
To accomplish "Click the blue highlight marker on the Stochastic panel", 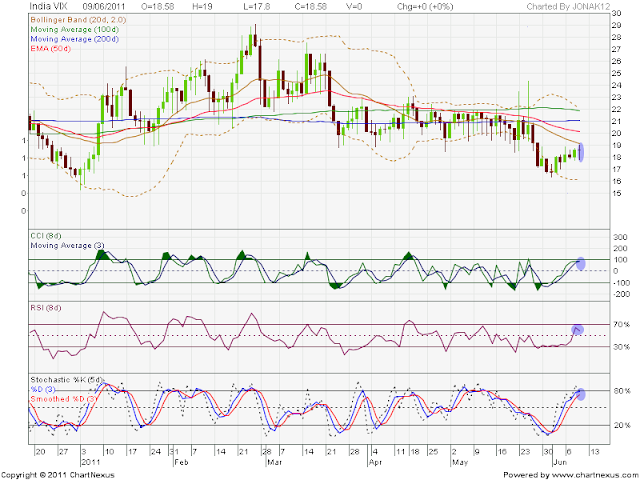I will click(580, 394).
